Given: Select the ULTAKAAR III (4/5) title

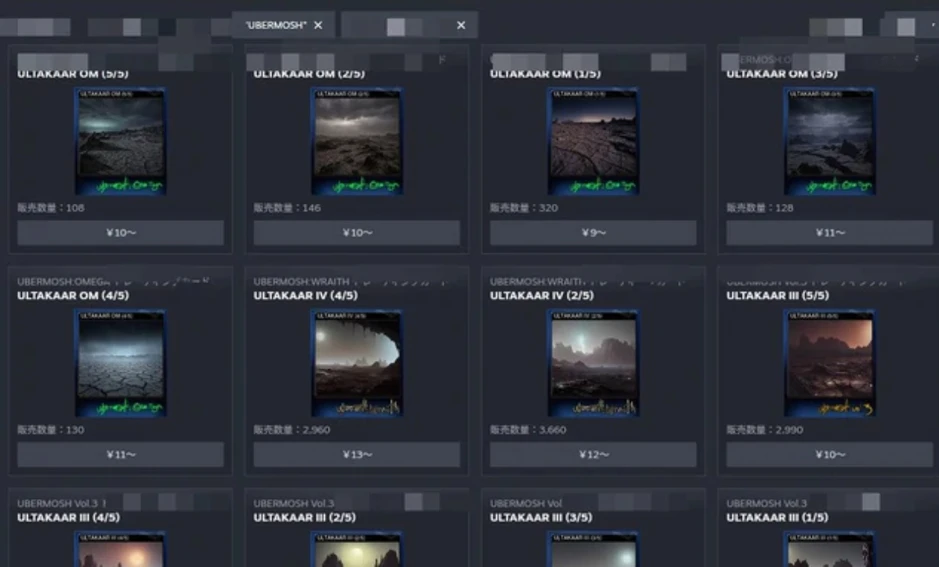Looking at the screenshot, I should [x=69, y=517].
